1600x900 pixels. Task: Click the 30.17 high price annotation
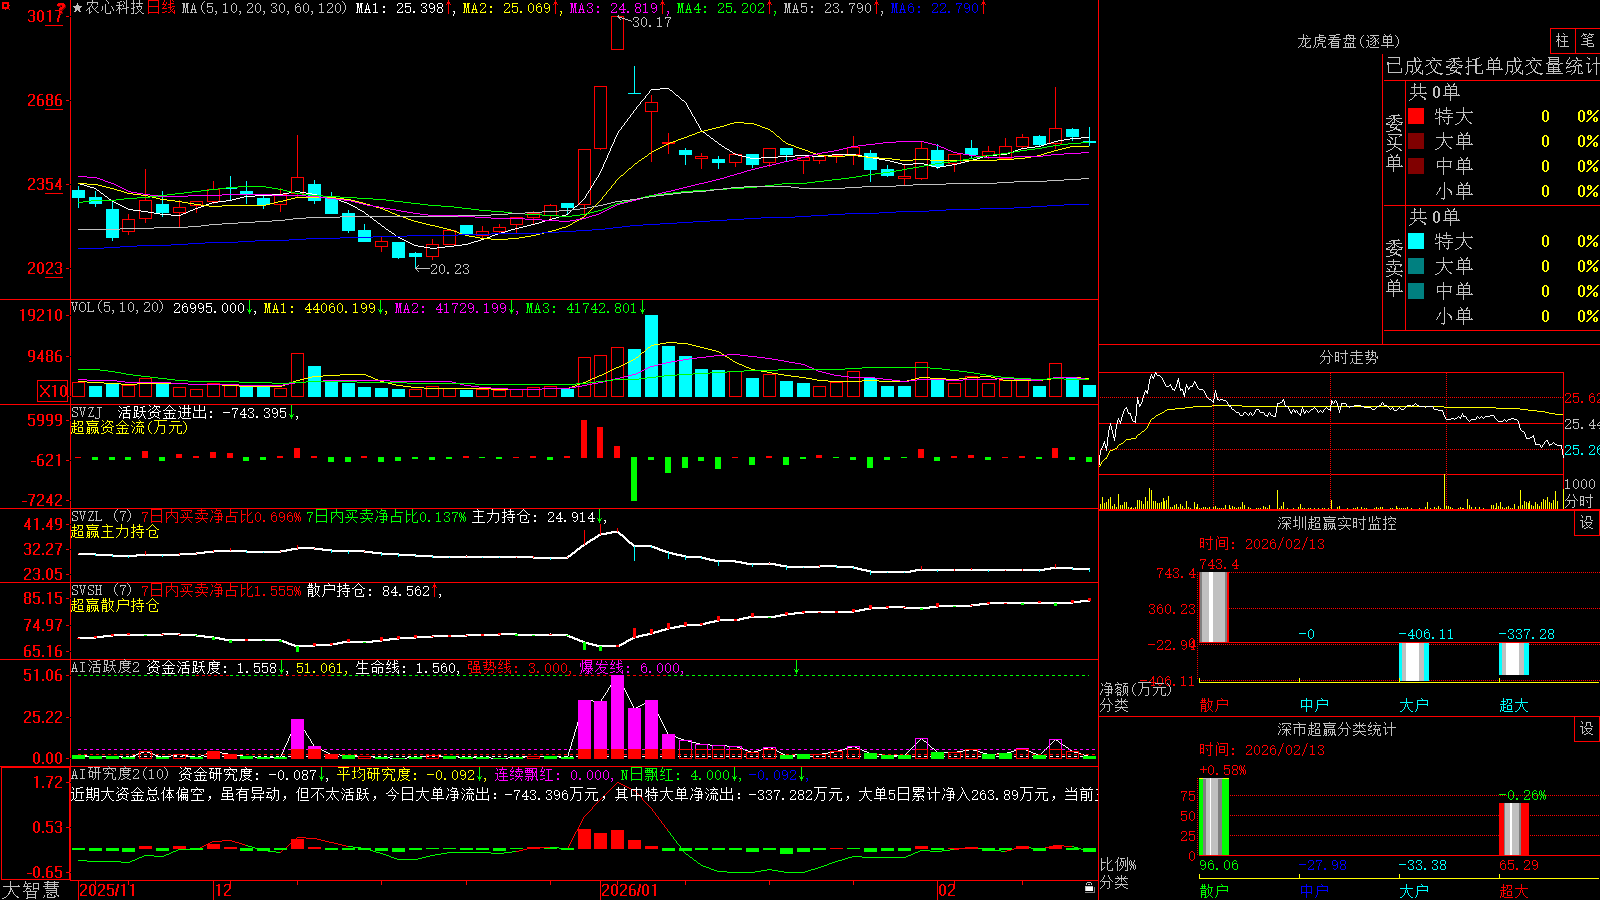pos(651,22)
